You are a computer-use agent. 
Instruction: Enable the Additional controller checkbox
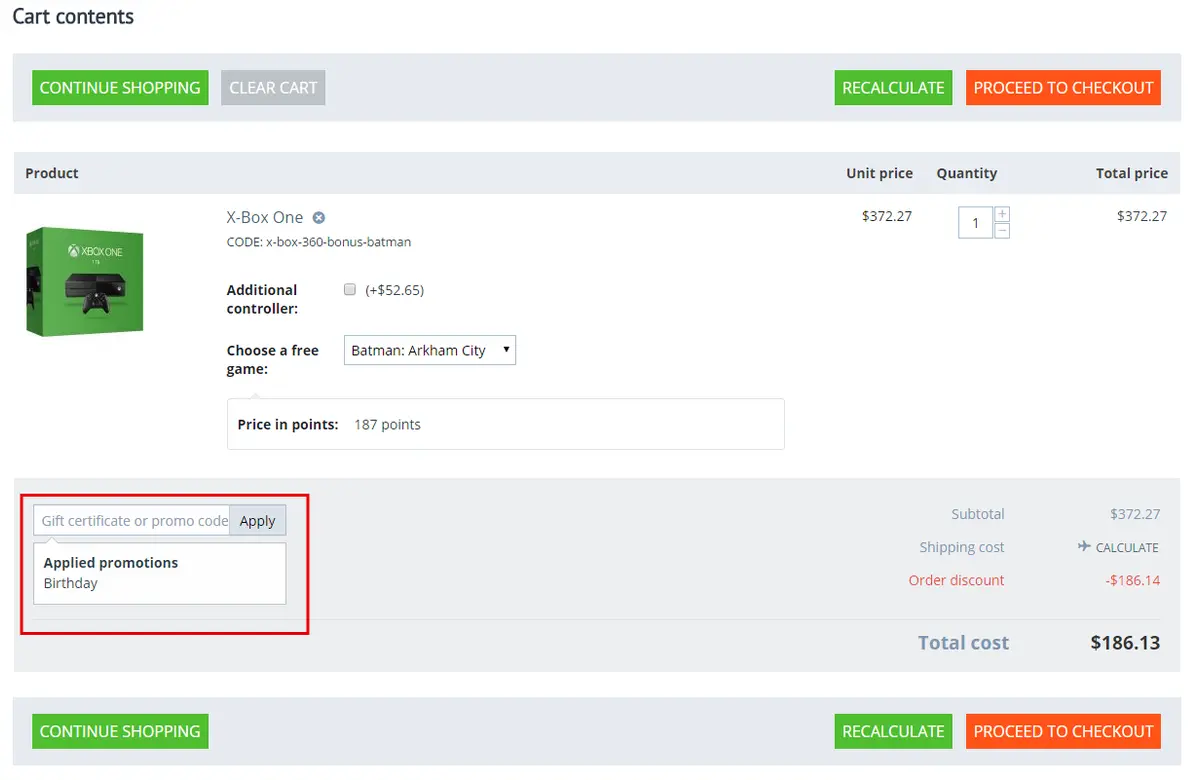coord(350,290)
